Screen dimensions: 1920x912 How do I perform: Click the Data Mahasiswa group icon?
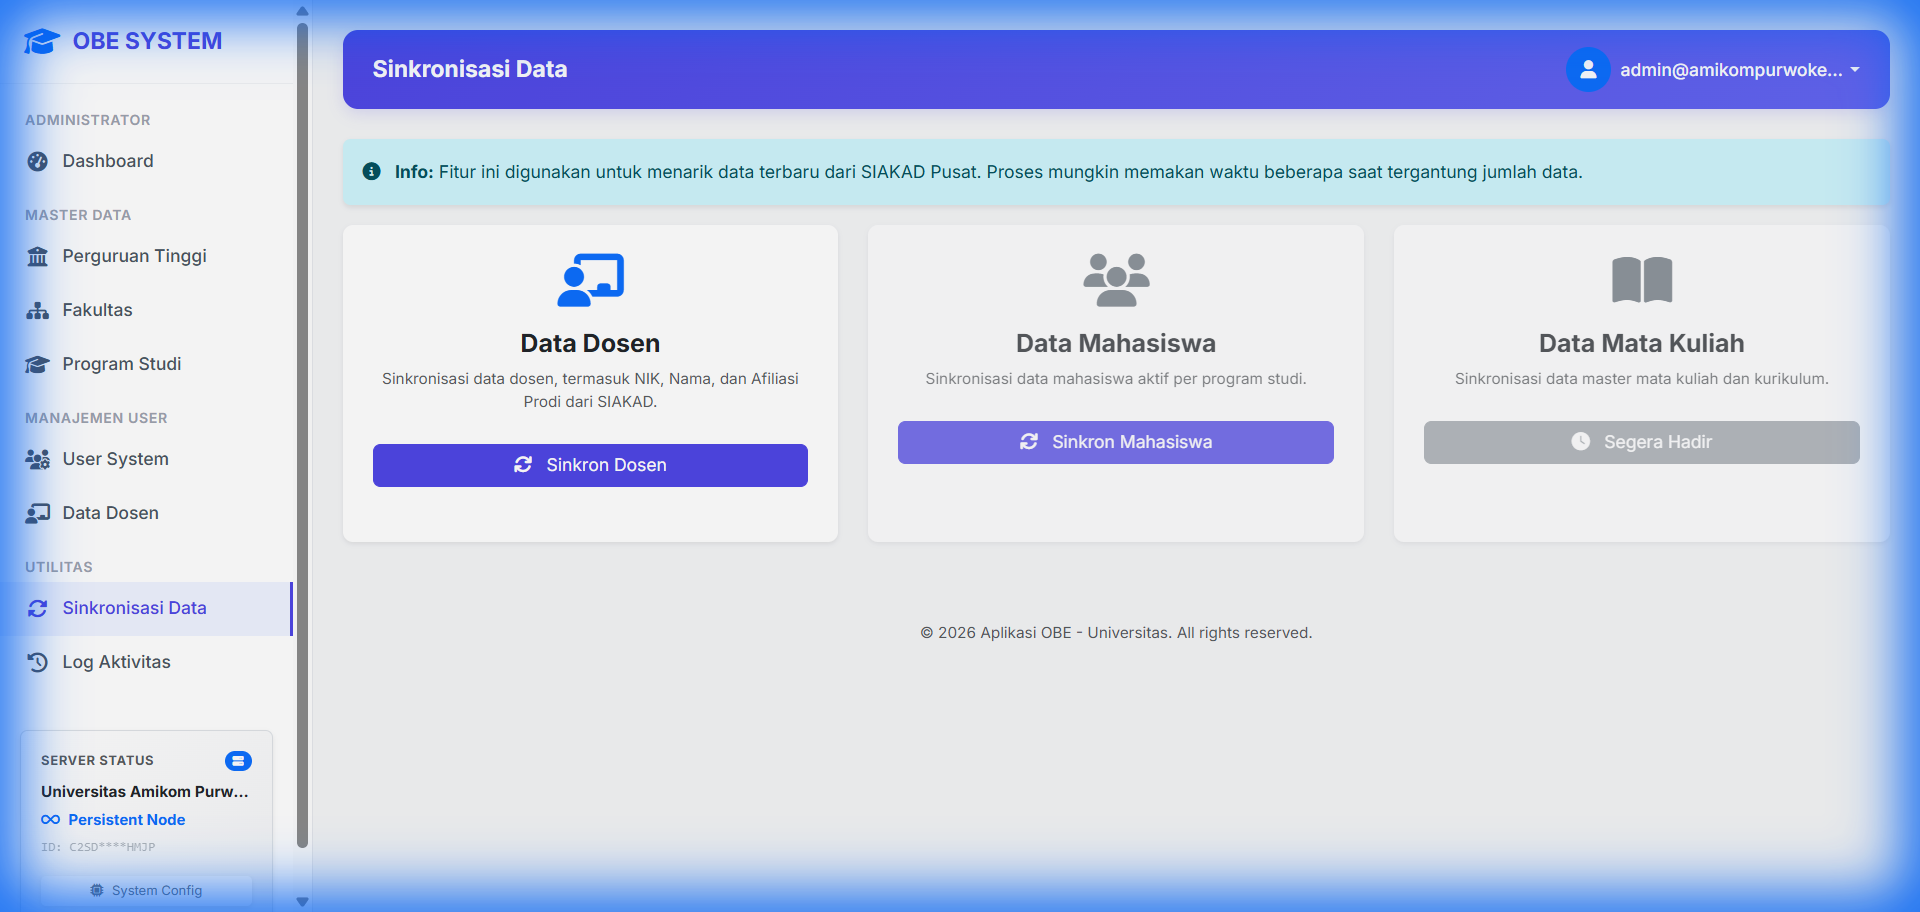1116,280
